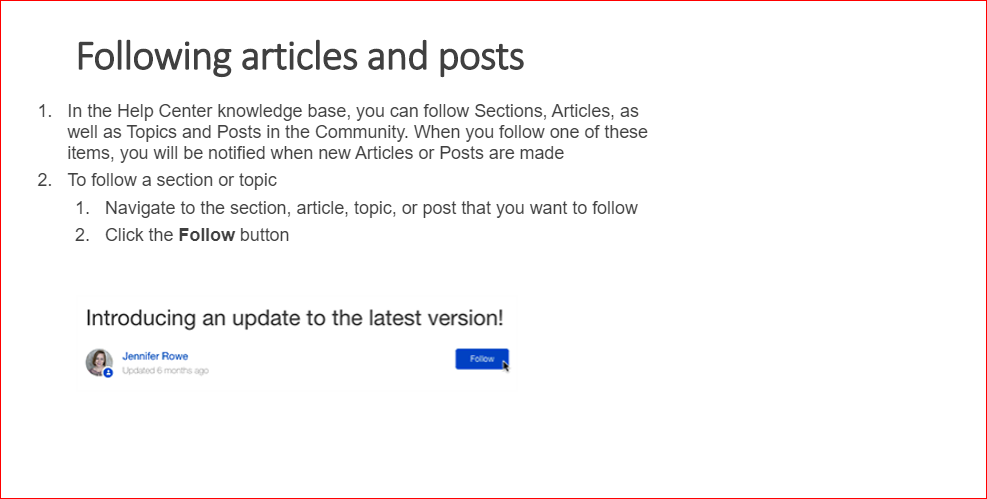Click the 'Click the Follow button' instruction line

pyautogui.click(x=197, y=235)
